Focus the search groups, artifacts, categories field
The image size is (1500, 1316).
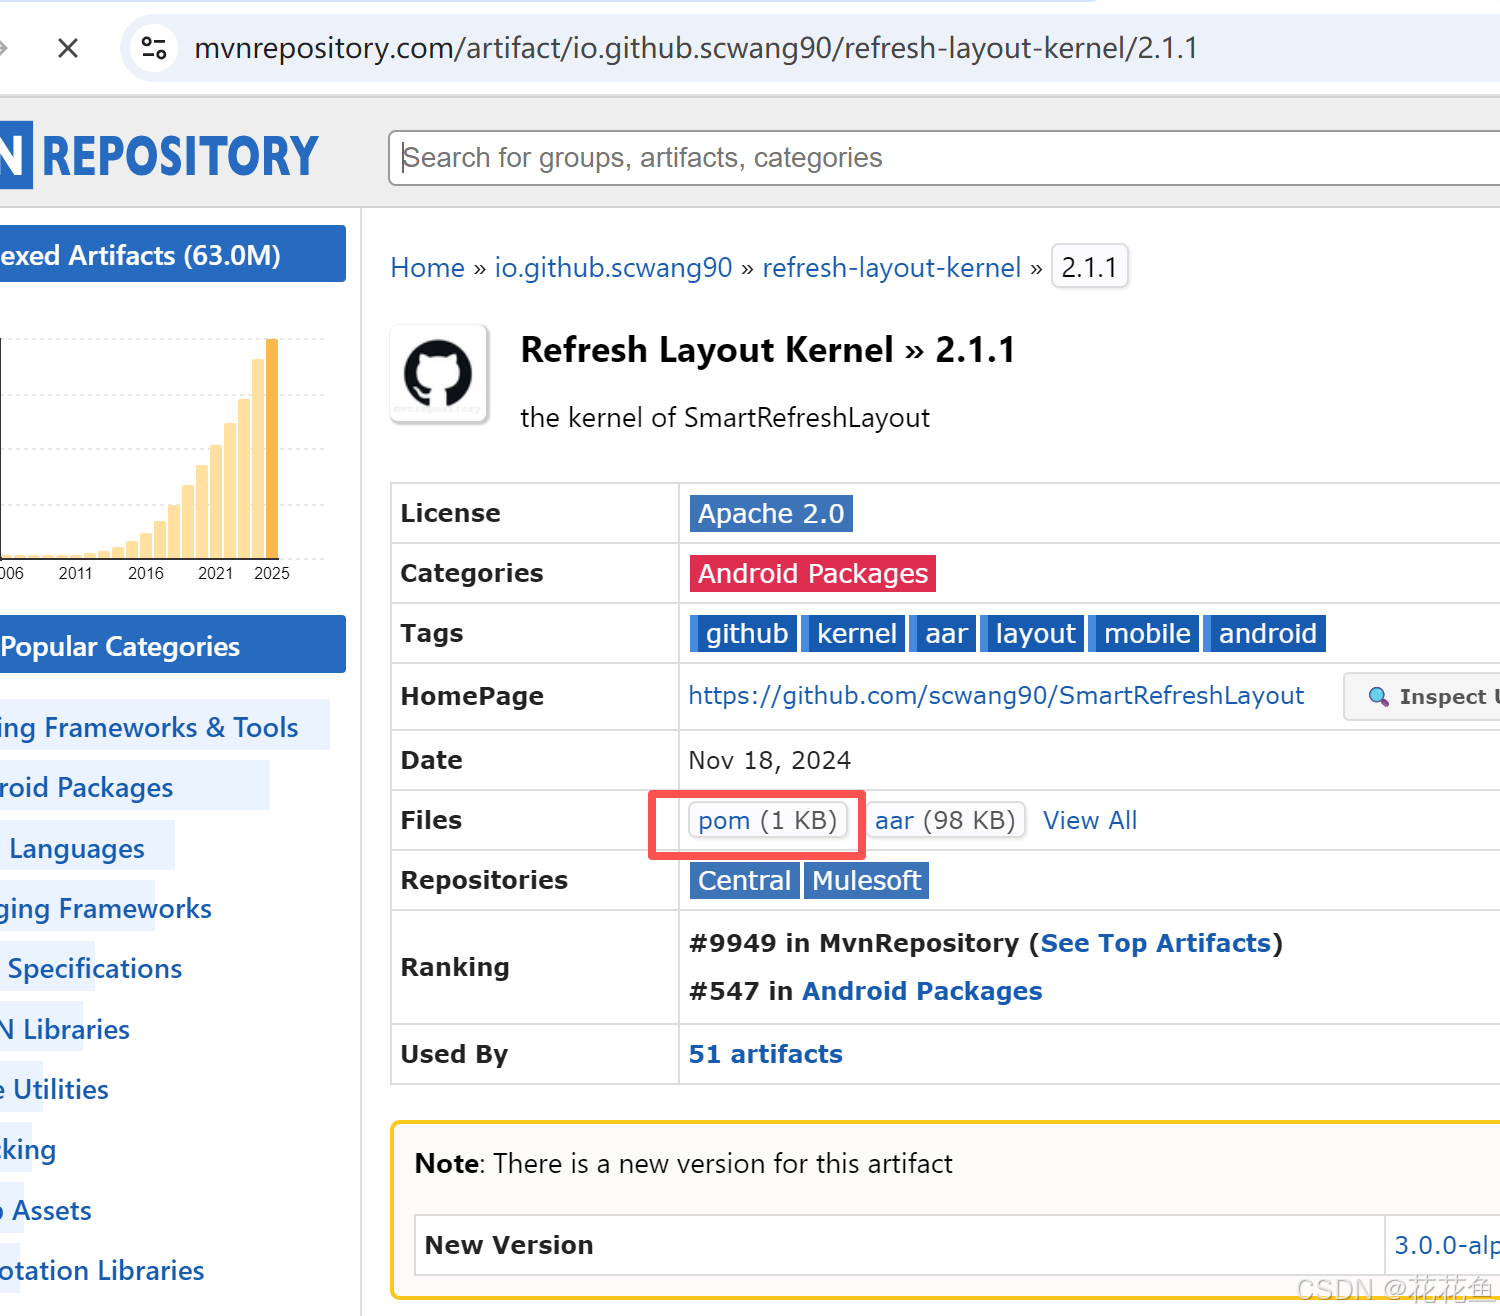pos(944,158)
